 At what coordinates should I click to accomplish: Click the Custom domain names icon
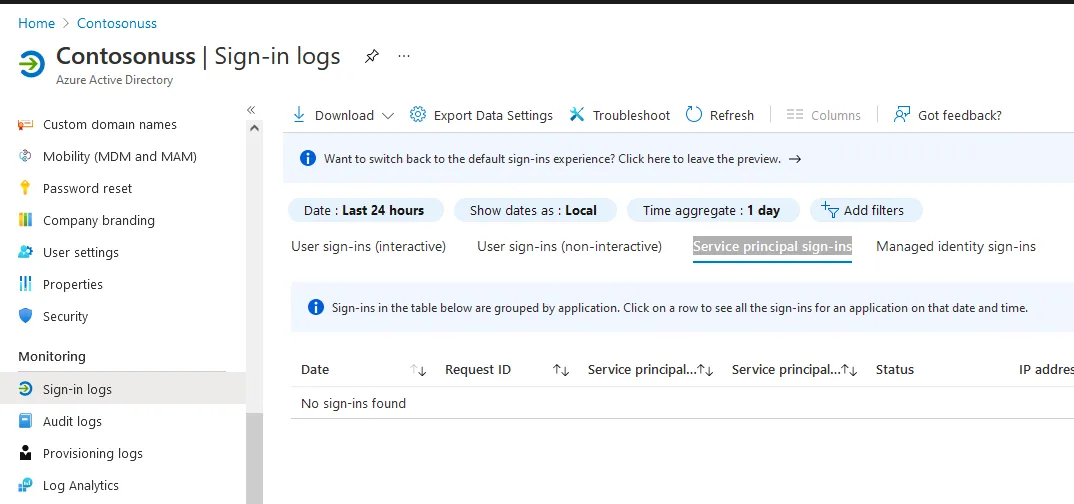(25, 125)
